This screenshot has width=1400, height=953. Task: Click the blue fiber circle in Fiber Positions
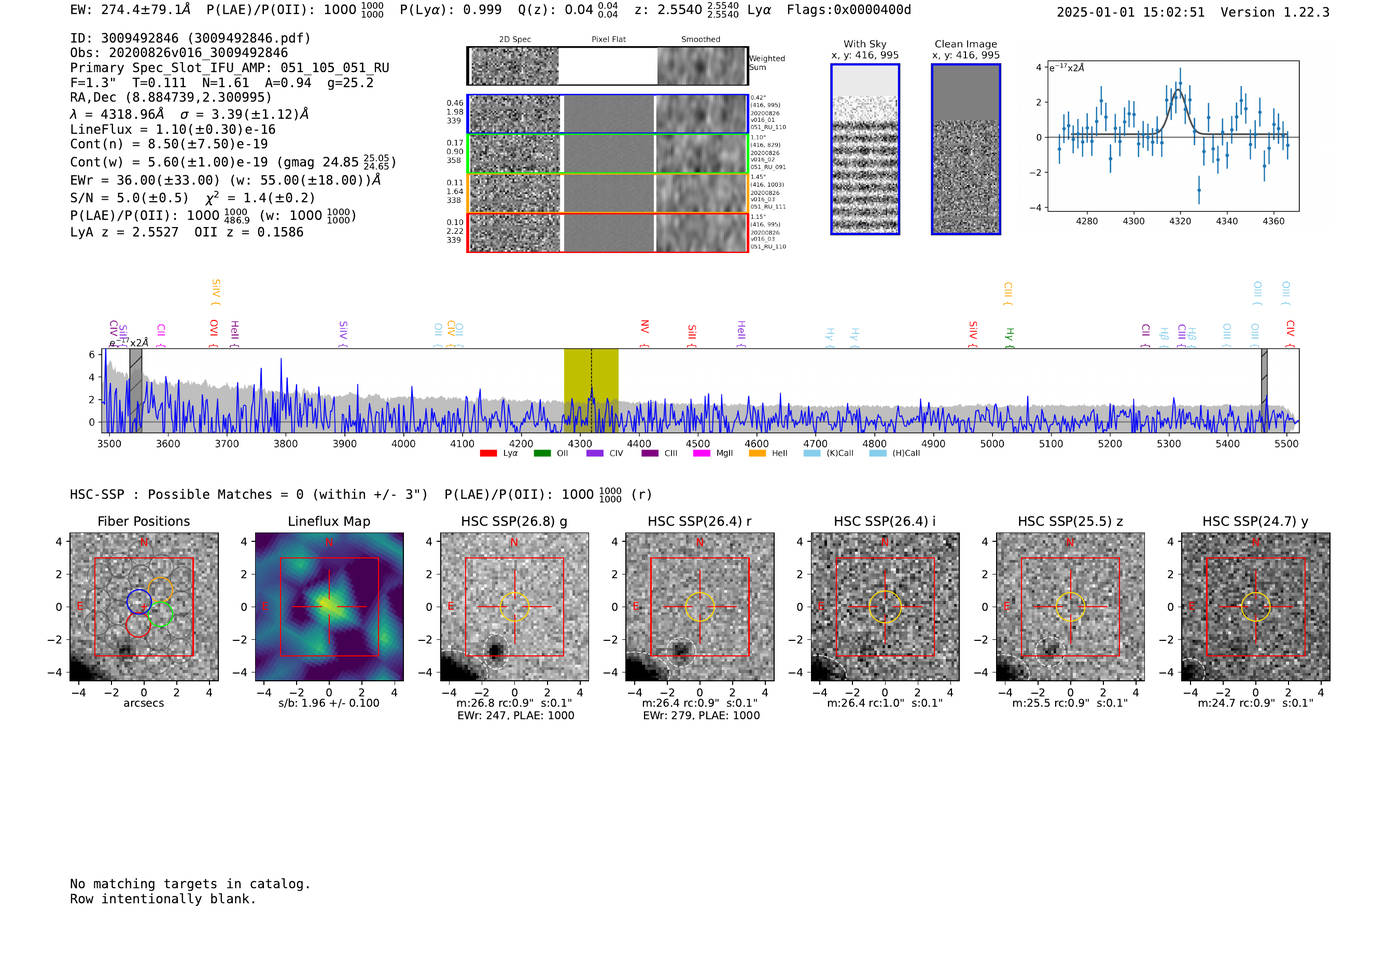139,601
